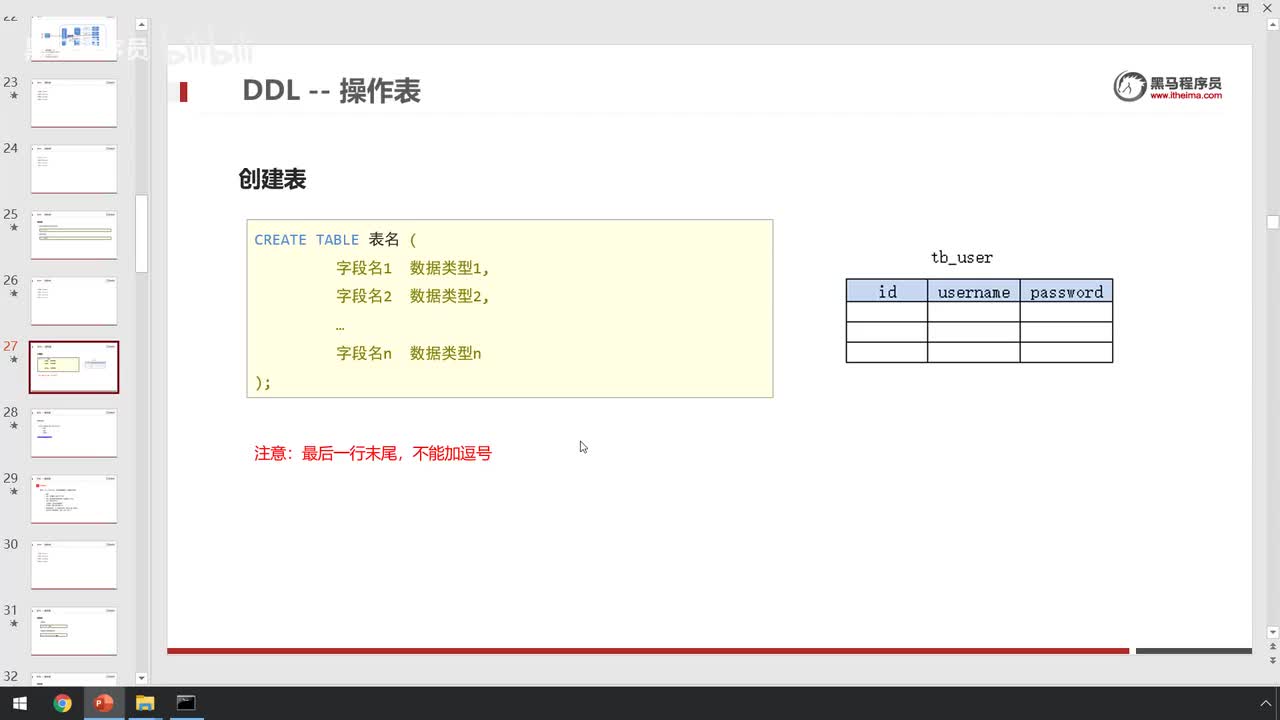
Task: Click animation star icon beside slide 31
Action: coord(13,624)
